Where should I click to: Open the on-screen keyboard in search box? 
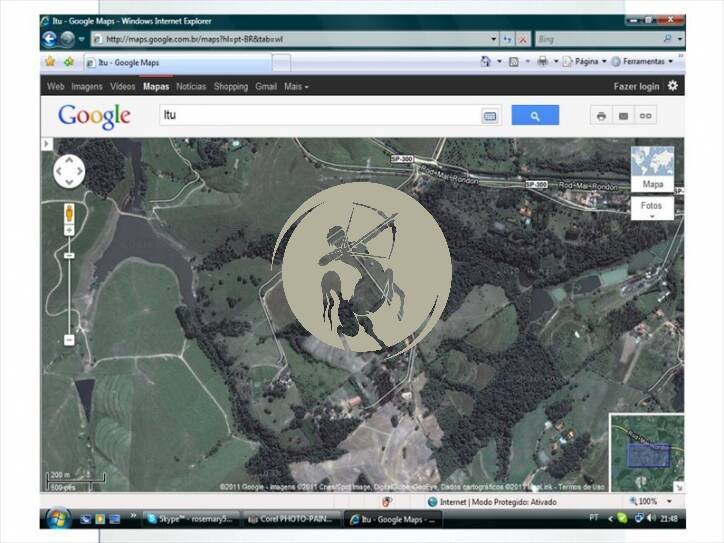(x=490, y=116)
